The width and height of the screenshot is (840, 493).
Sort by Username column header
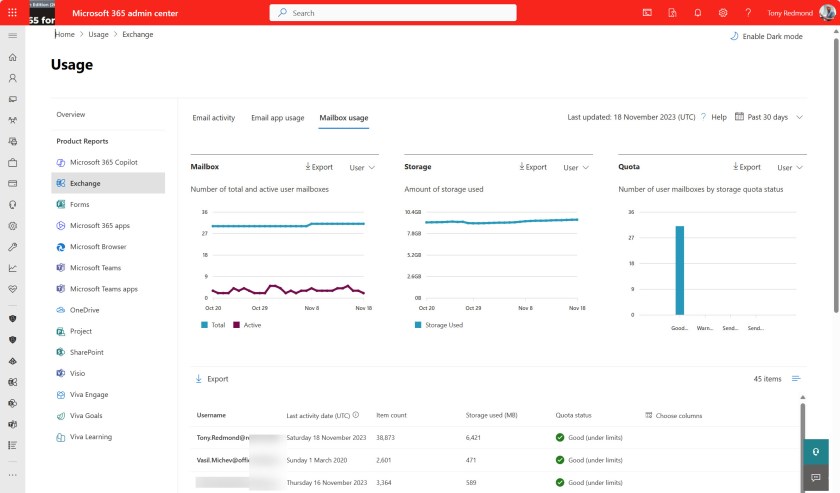point(211,415)
